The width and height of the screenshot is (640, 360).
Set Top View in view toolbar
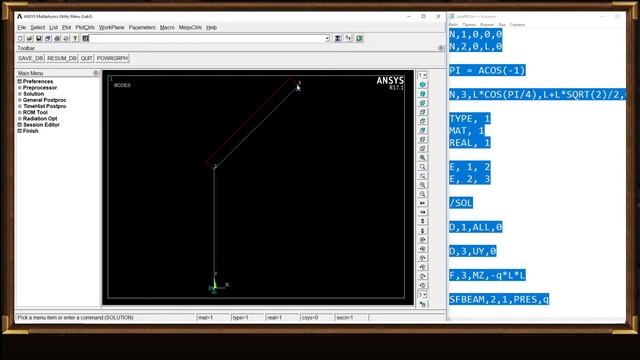click(x=422, y=121)
